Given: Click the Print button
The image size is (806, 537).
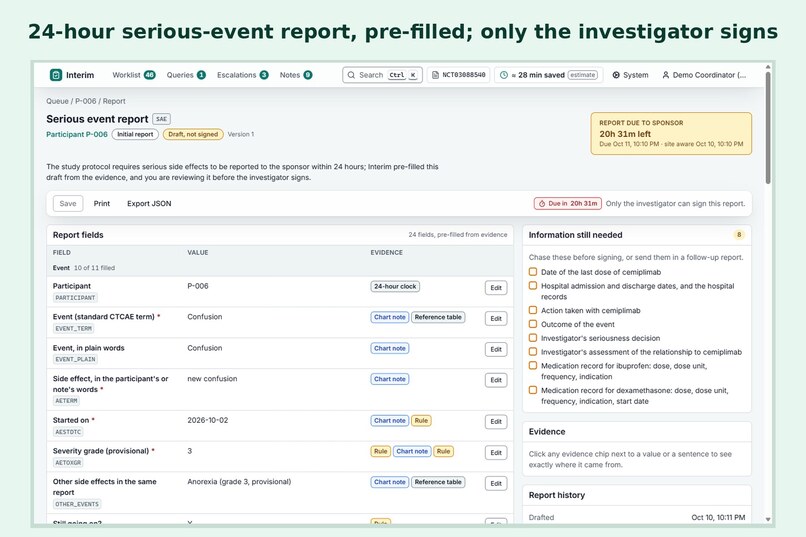Looking at the screenshot, I should [102, 203].
